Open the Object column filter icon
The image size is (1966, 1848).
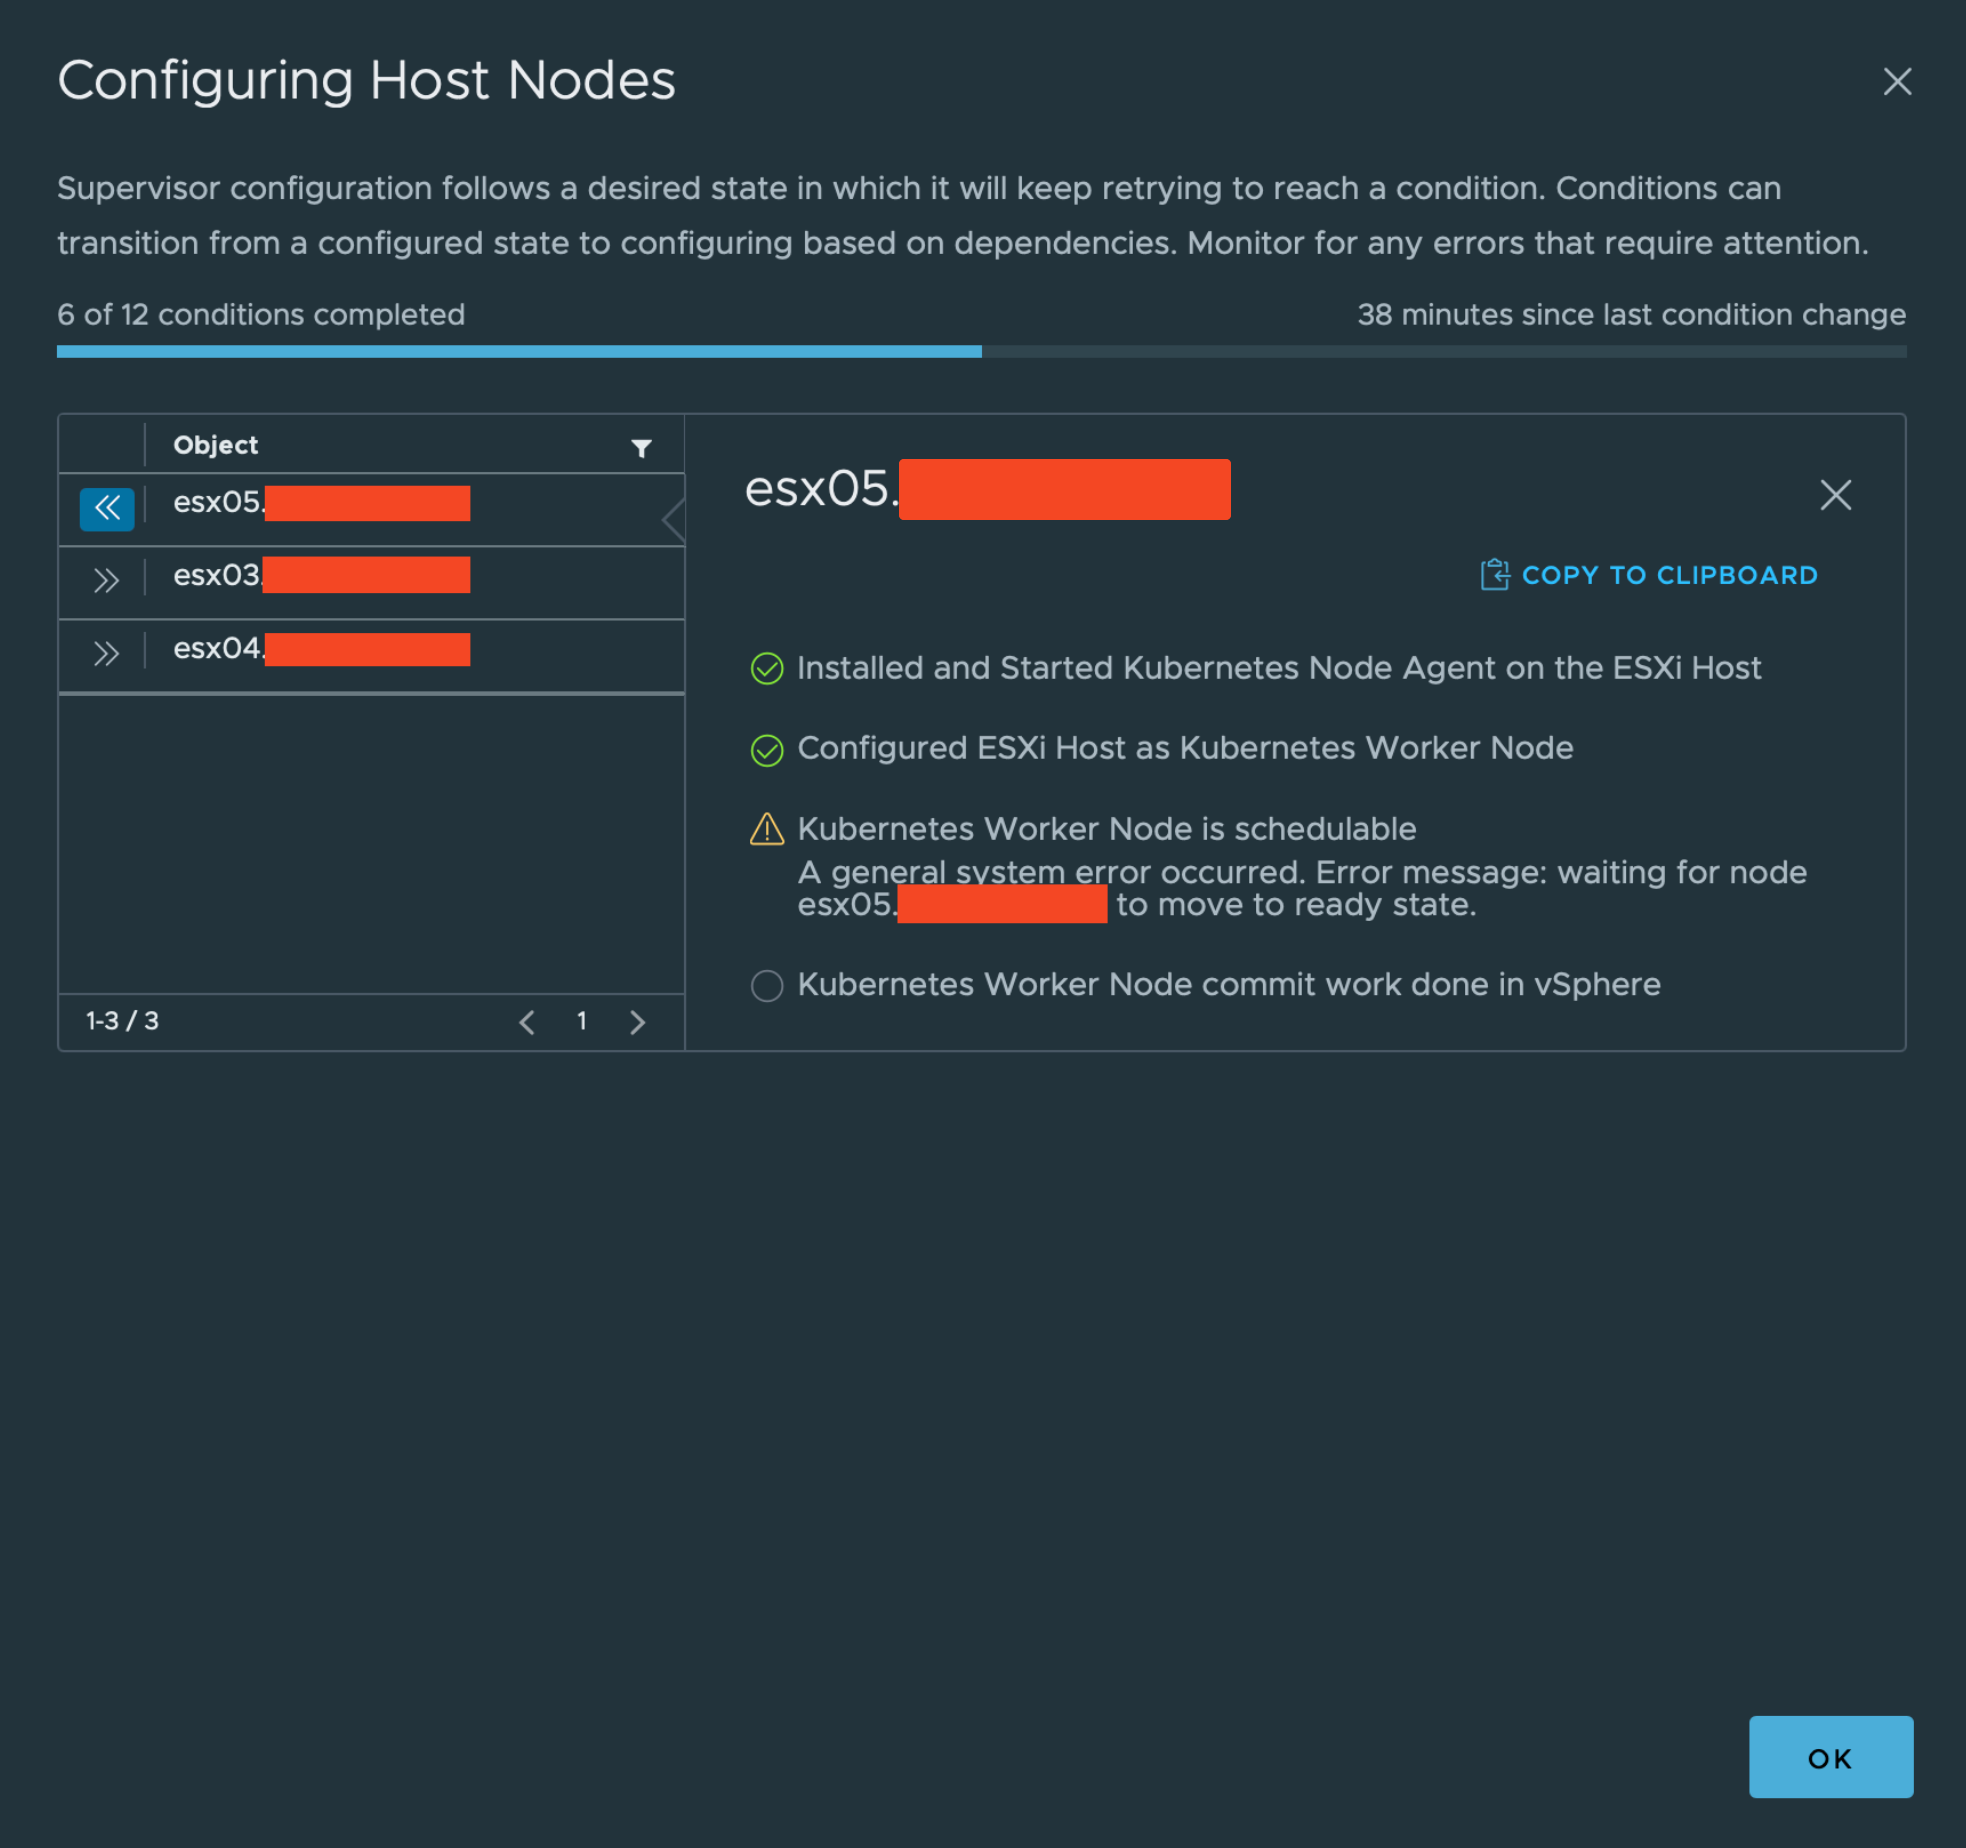tap(642, 448)
